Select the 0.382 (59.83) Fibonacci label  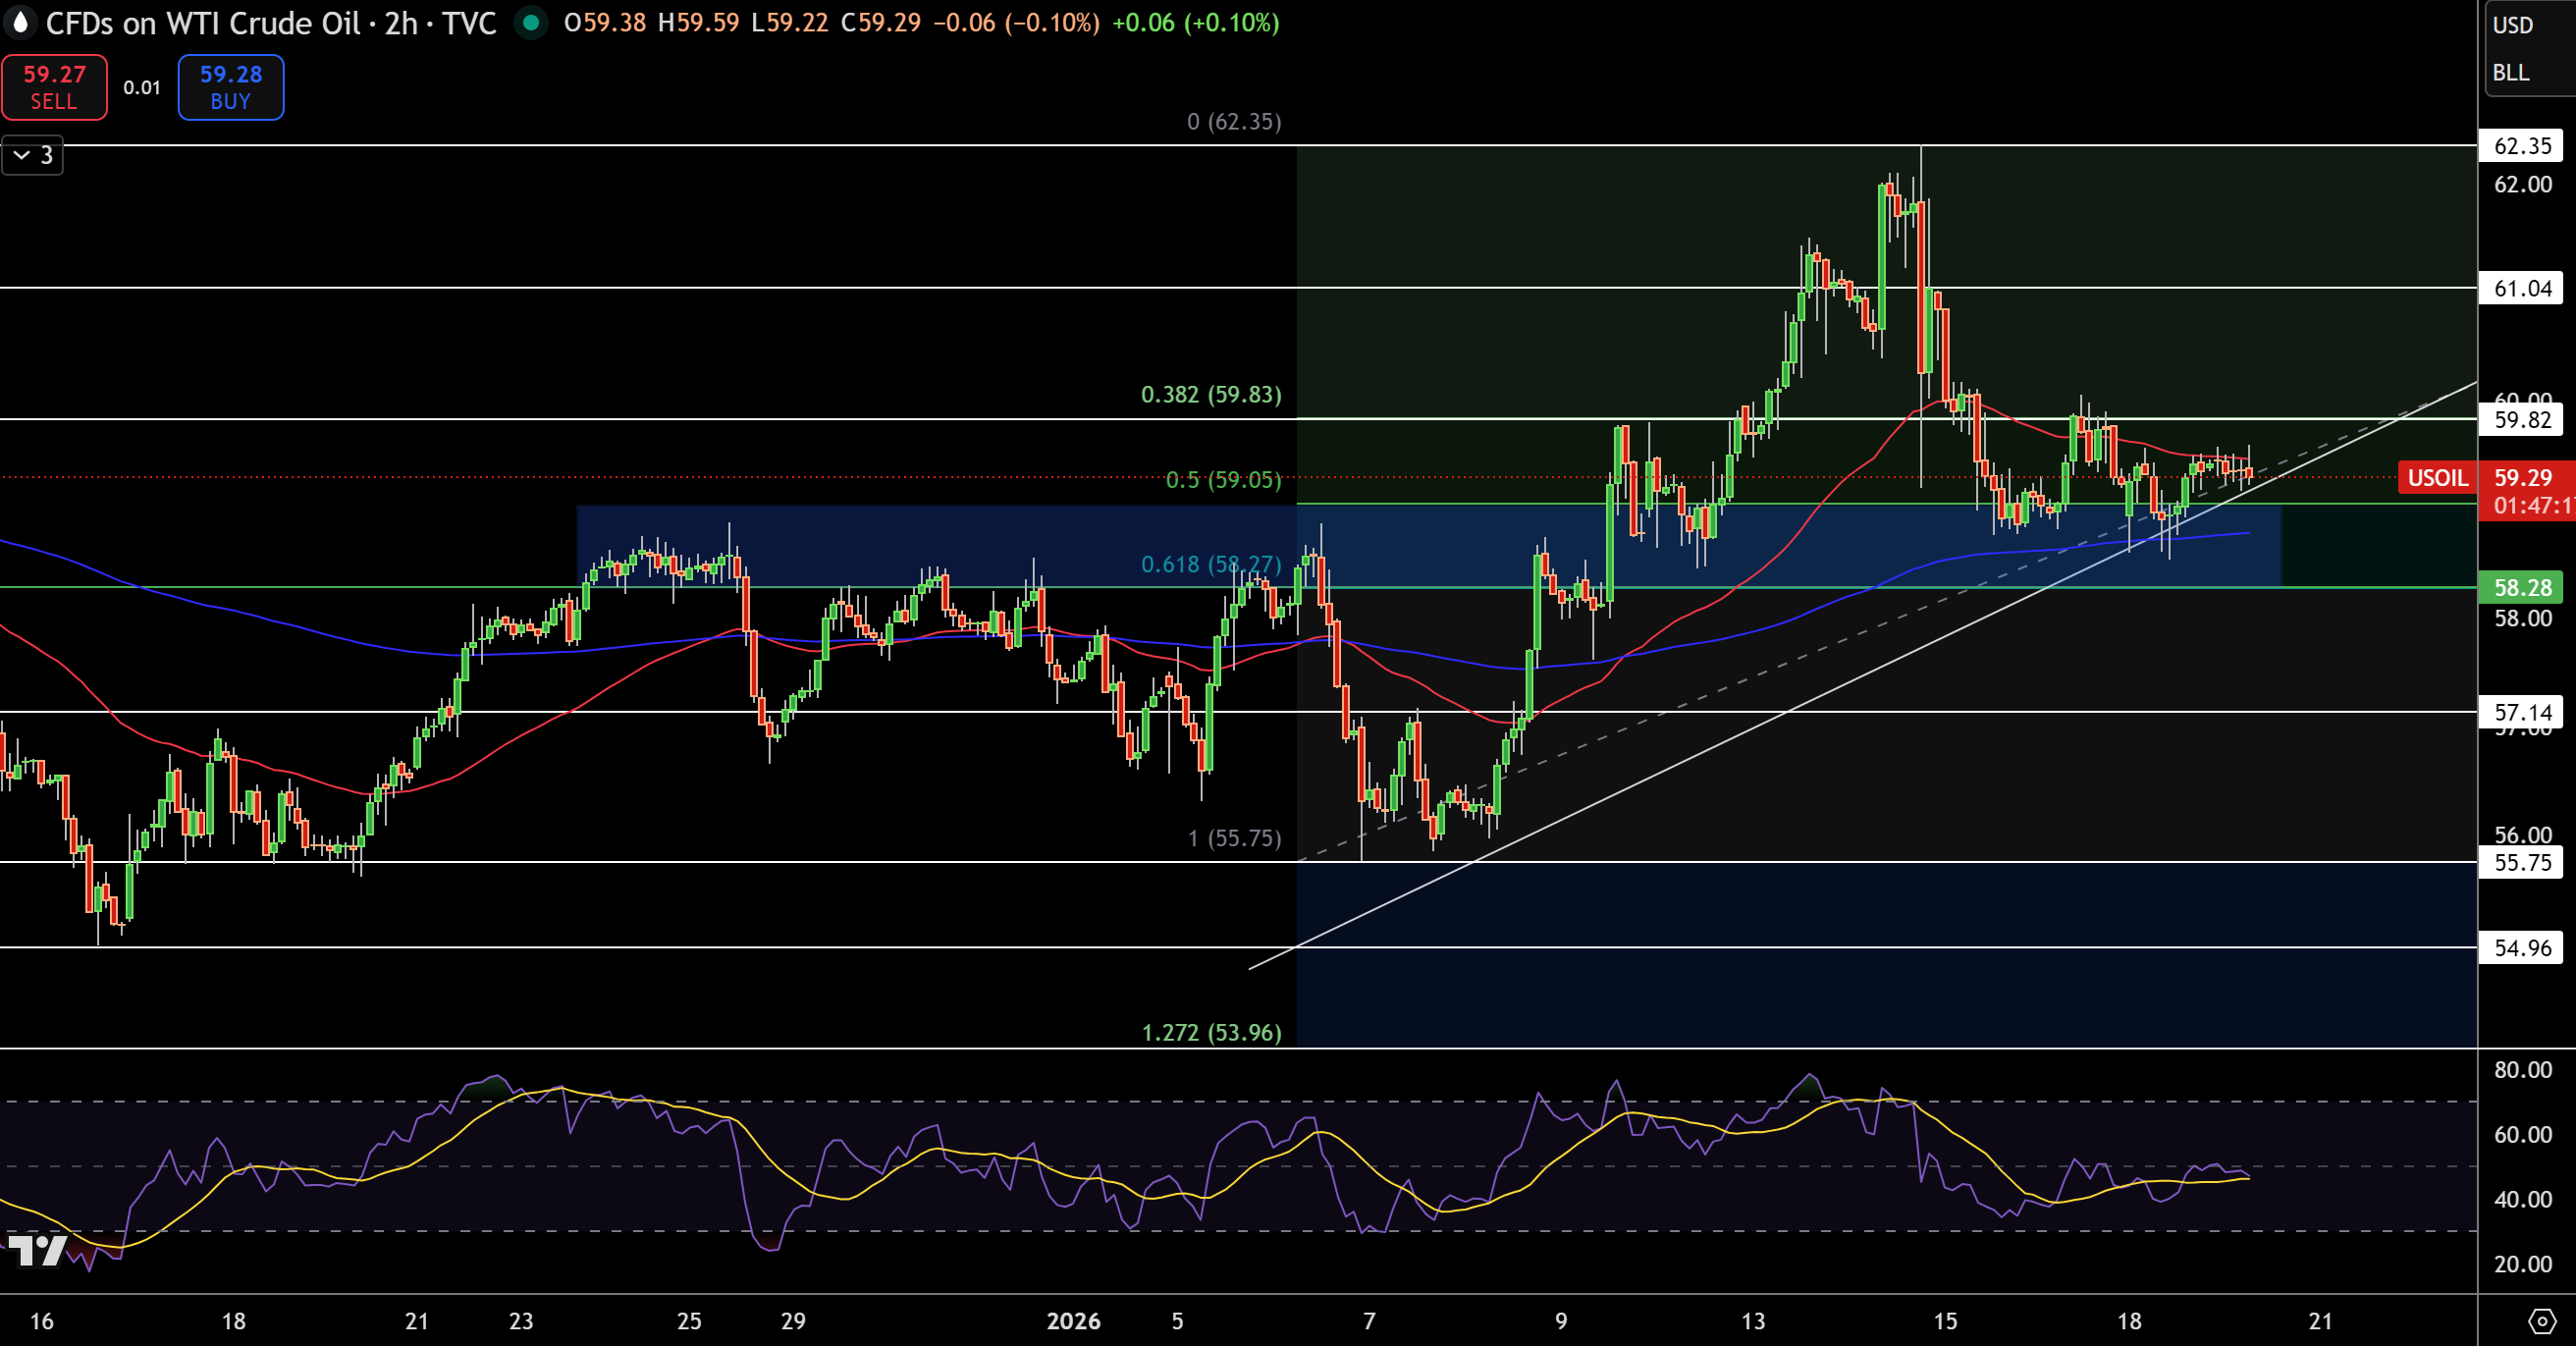coord(1211,394)
